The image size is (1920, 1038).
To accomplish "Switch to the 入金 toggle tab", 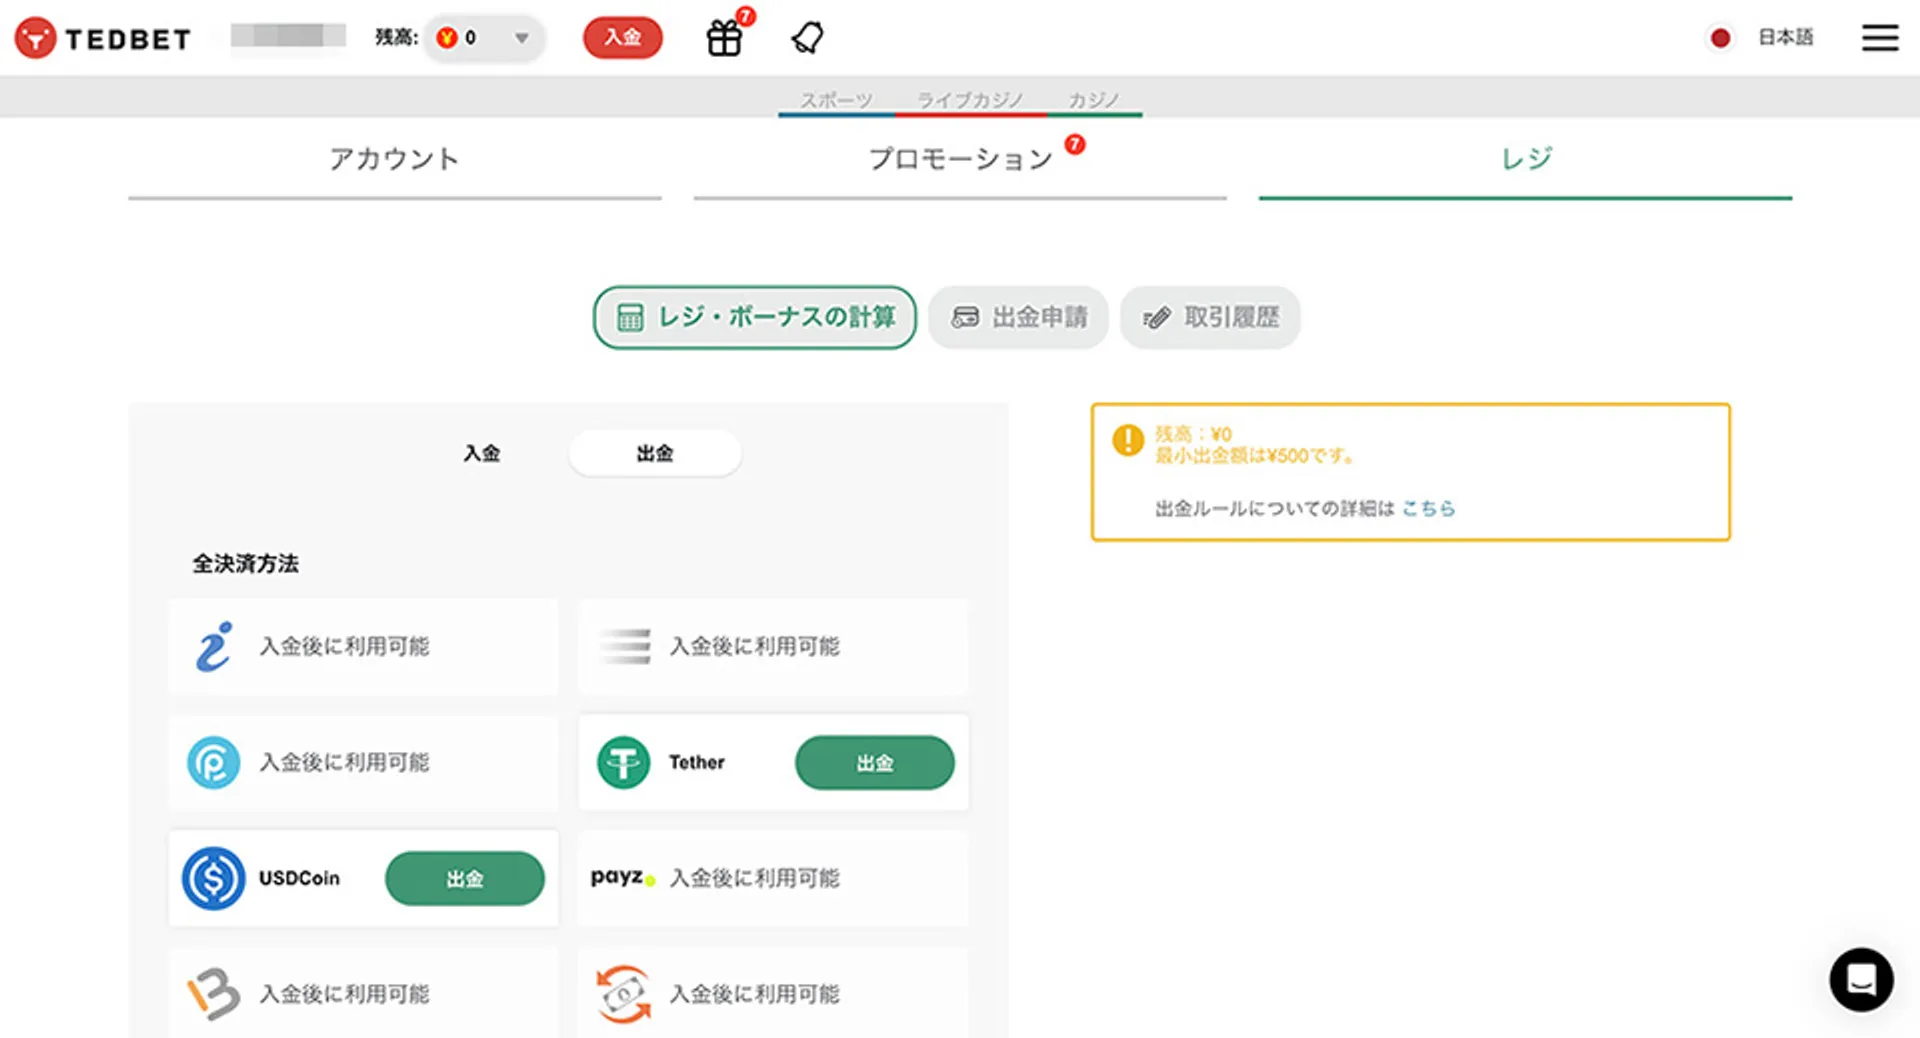I will (x=482, y=453).
